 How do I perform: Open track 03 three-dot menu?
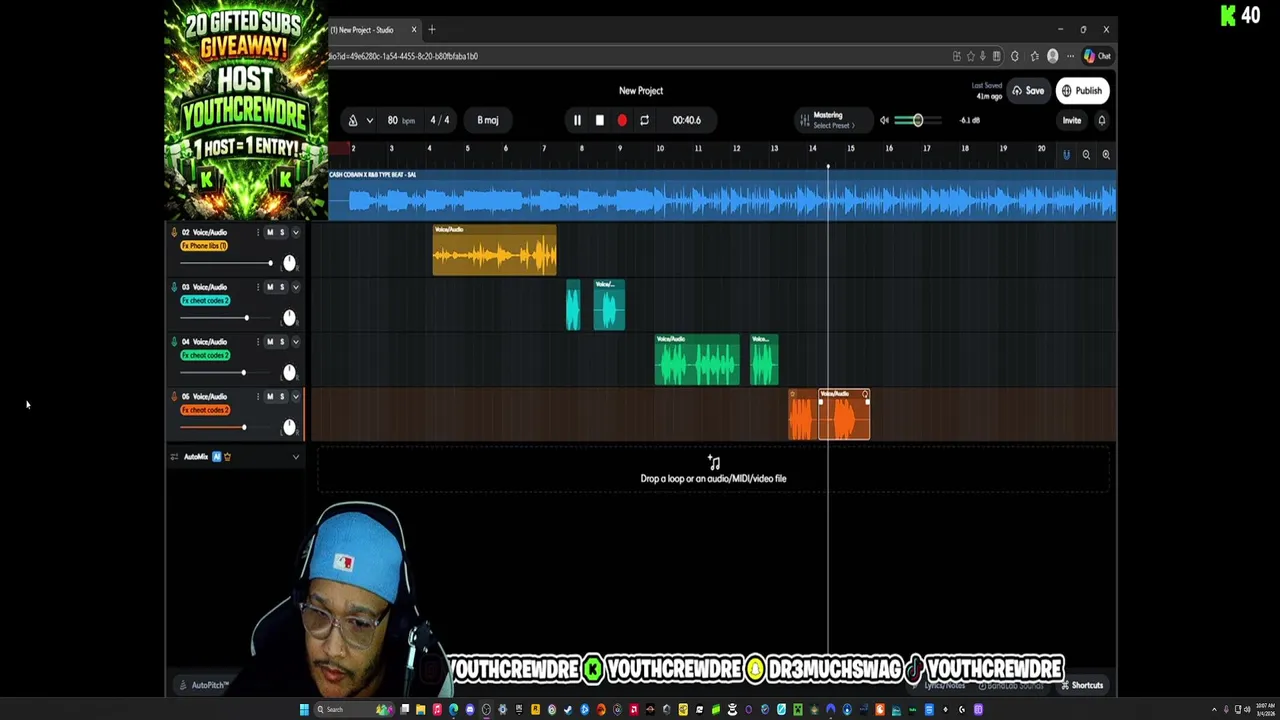257,287
